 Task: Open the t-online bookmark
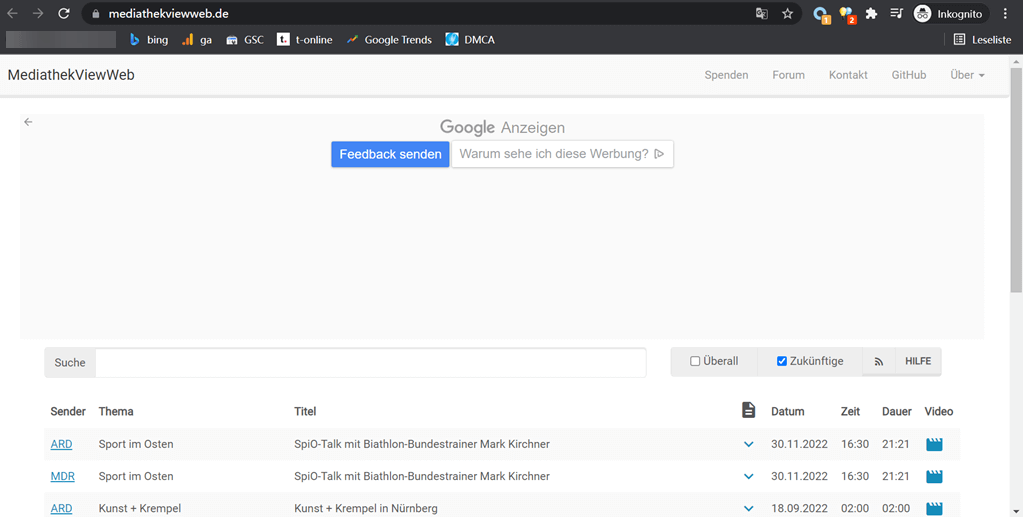305,40
